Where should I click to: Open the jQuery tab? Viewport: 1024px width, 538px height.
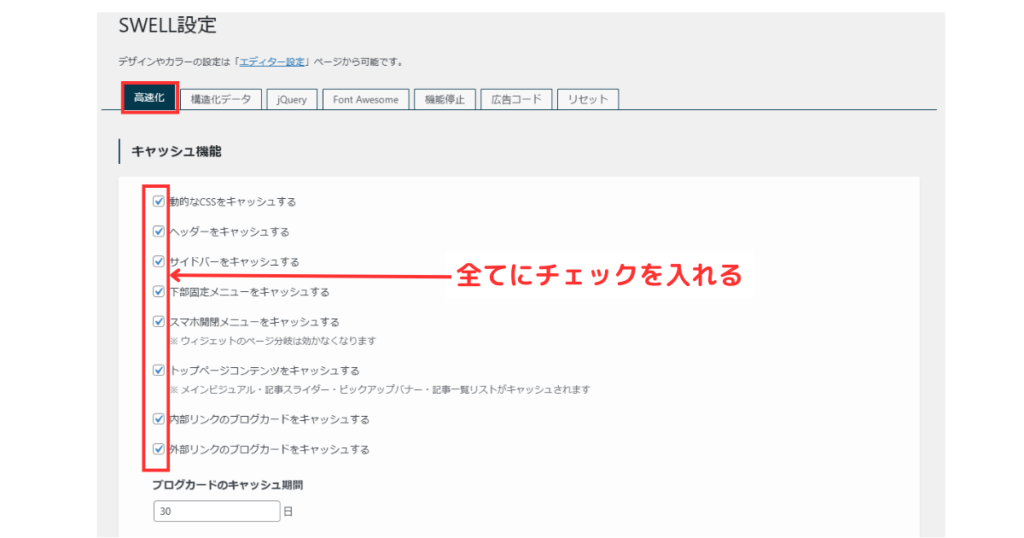[291, 99]
